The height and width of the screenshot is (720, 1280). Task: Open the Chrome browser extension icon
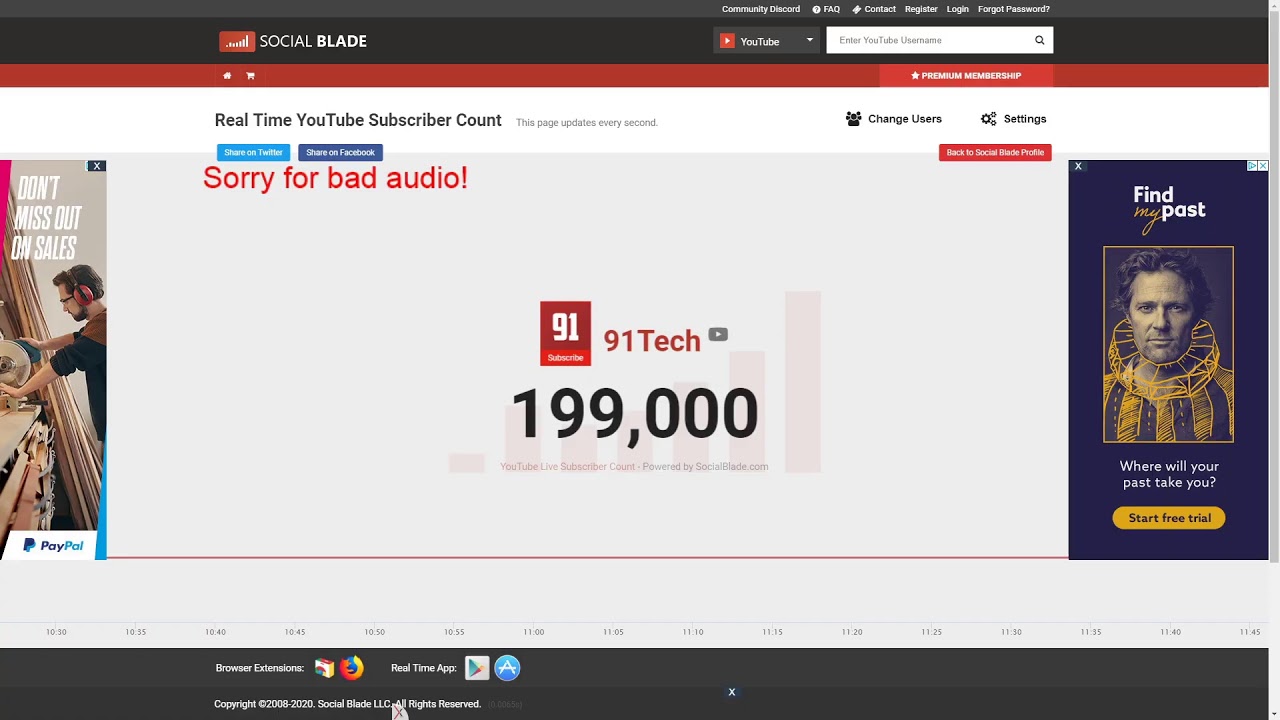pos(324,668)
